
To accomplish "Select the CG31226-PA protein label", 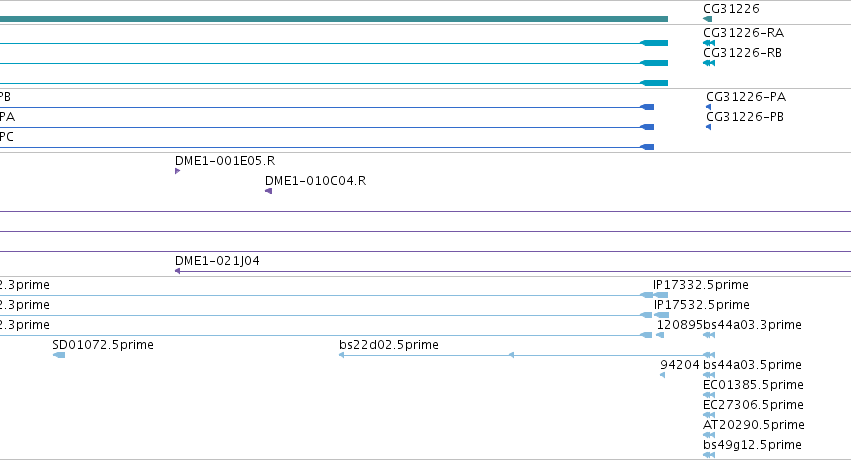I will pos(746,97).
